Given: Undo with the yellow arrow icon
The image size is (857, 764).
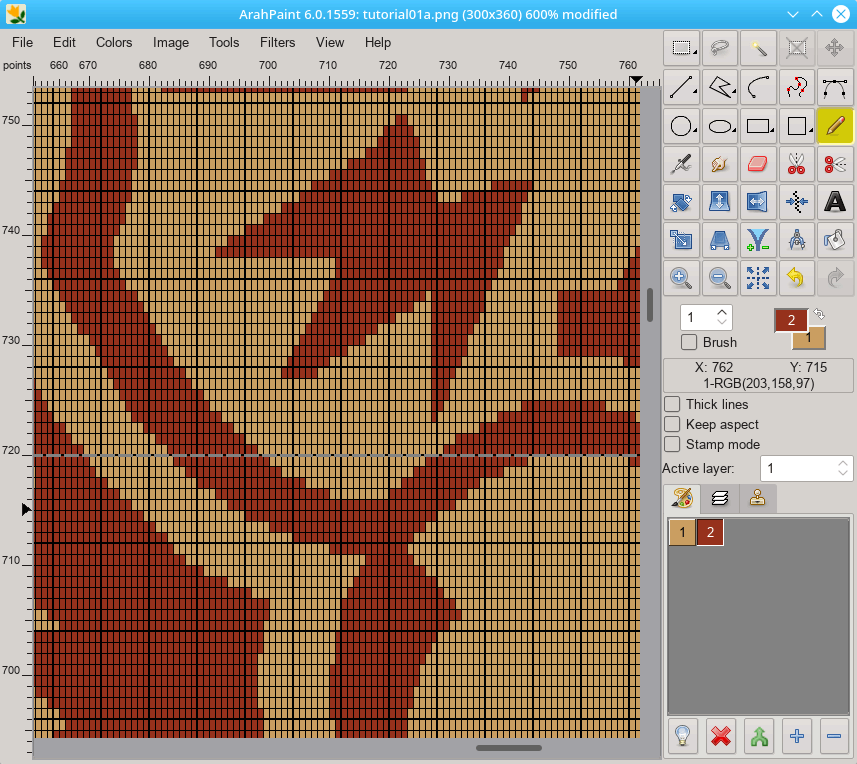Looking at the screenshot, I should pyautogui.click(x=796, y=278).
